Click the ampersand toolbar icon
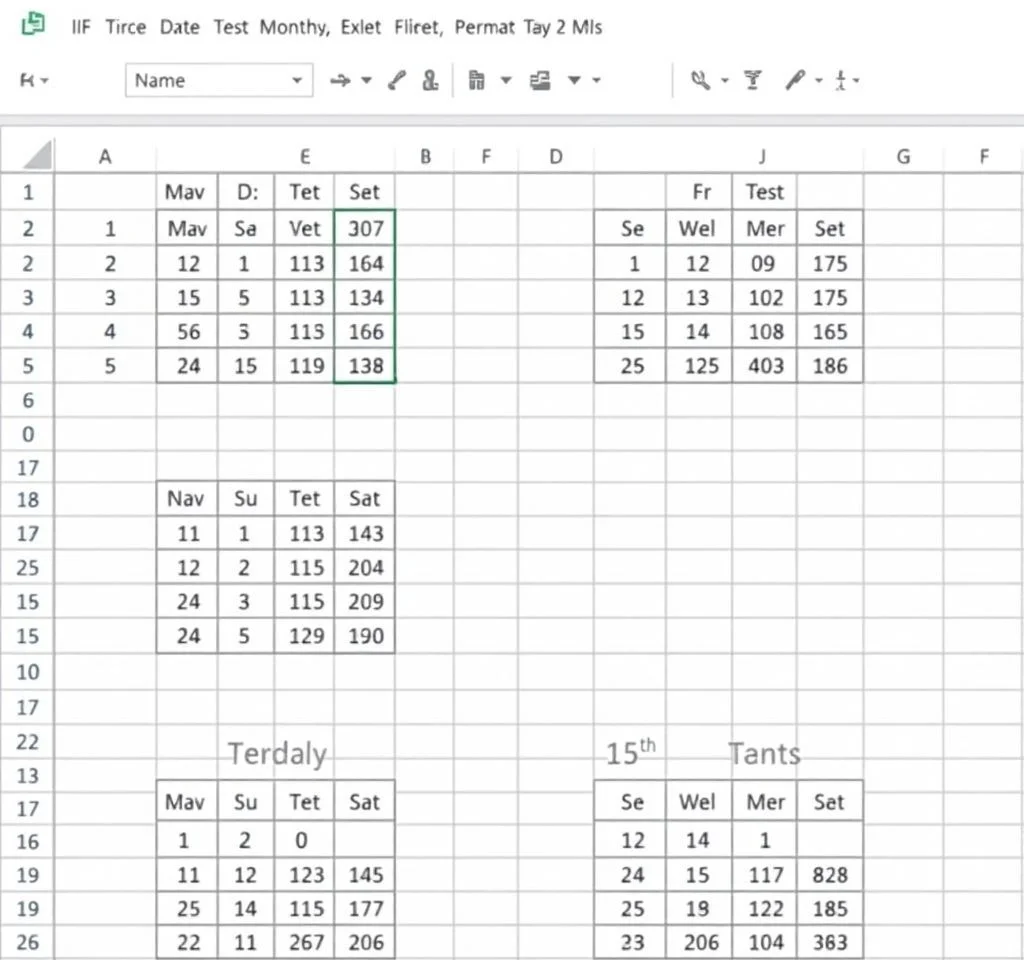This screenshot has height=960, width=1024. (x=430, y=81)
